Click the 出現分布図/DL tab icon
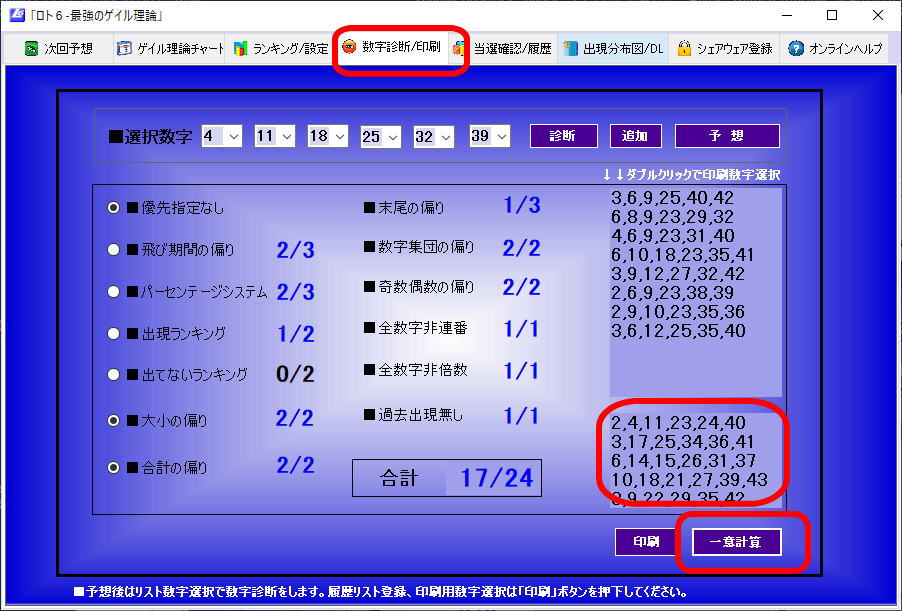 (x=570, y=48)
